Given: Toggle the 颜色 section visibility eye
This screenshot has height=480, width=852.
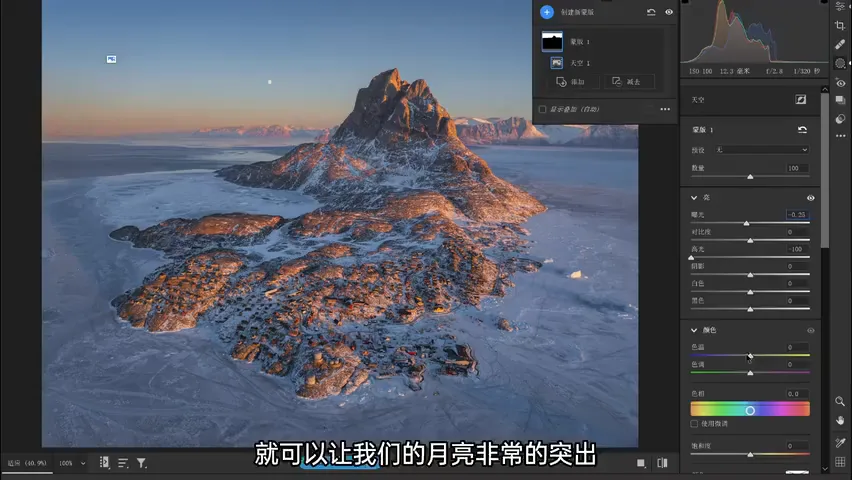Looking at the screenshot, I should (810, 330).
